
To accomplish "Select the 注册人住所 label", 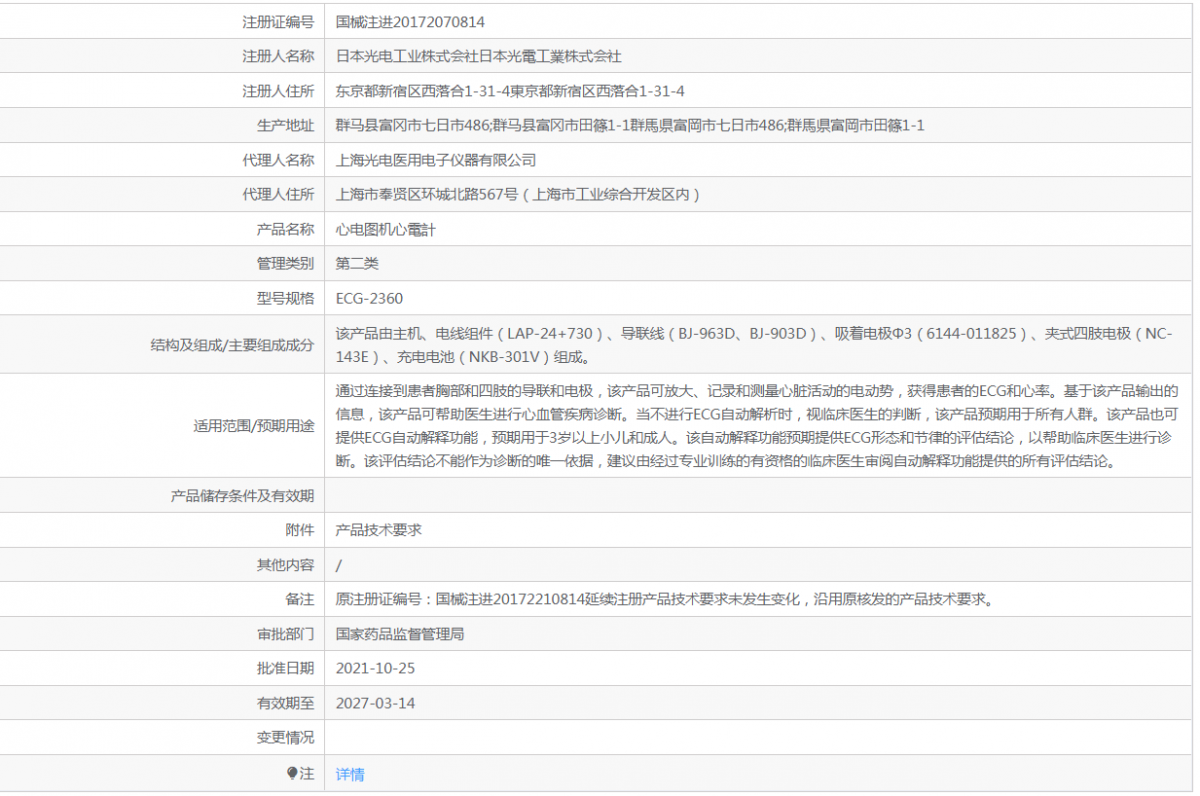I will 278,91.
